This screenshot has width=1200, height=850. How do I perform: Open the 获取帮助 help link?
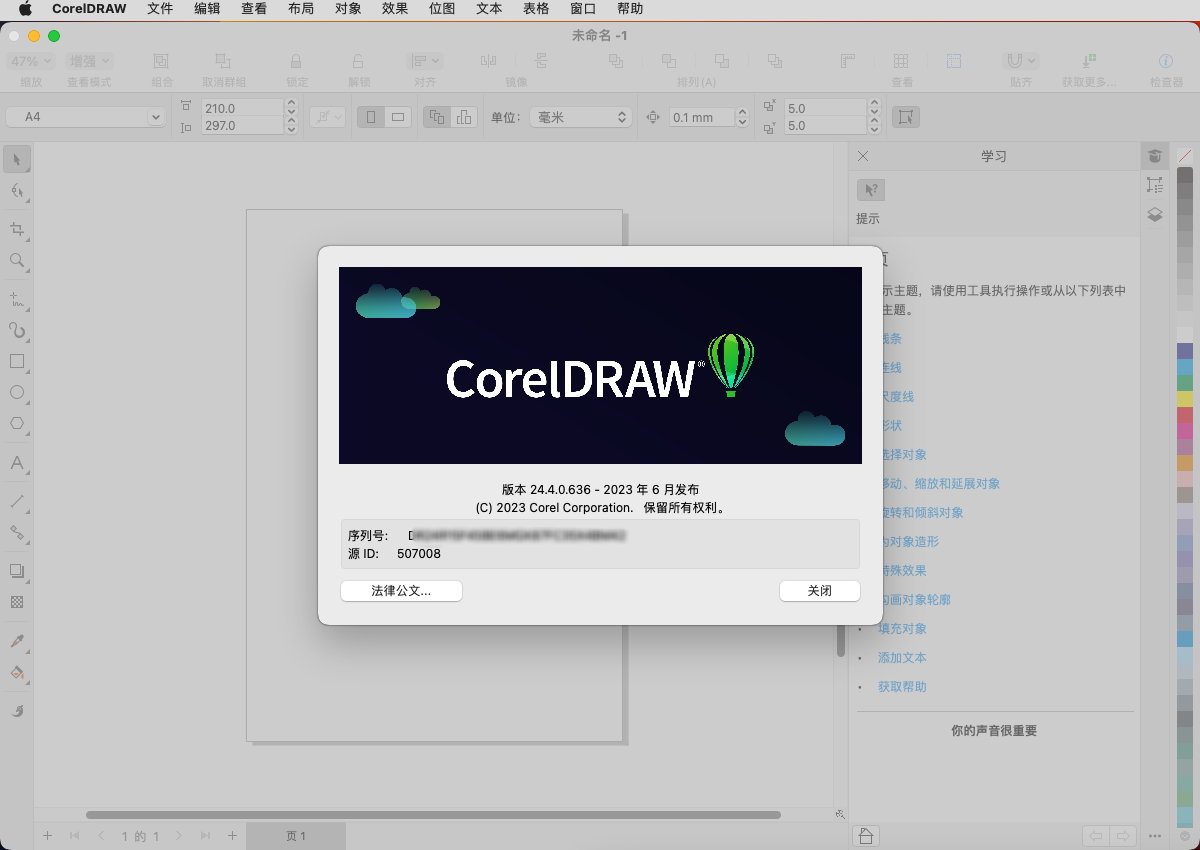click(x=902, y=687)
